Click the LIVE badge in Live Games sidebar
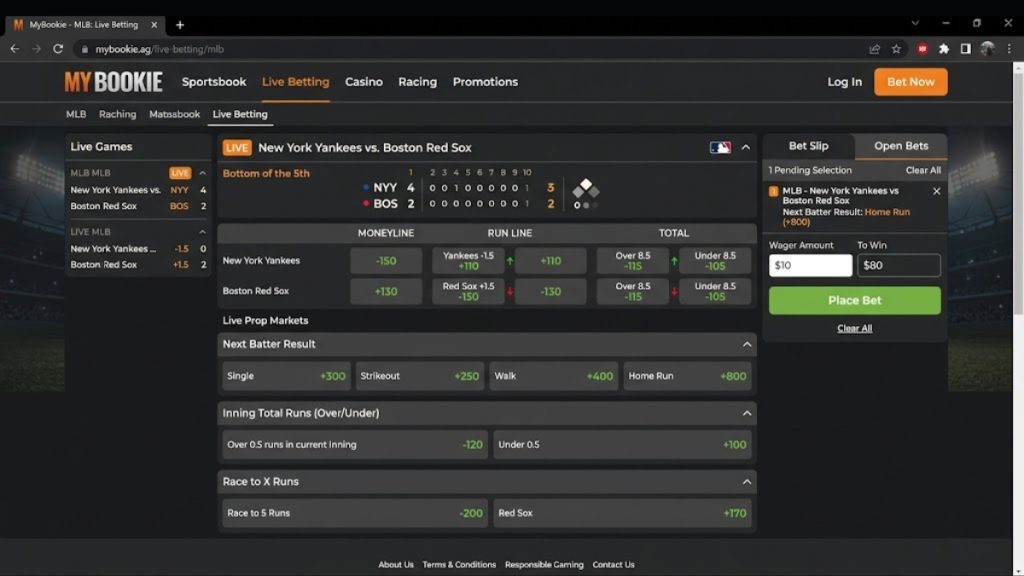Viewport: 1024px width, 576px height. tap(180, 173)
